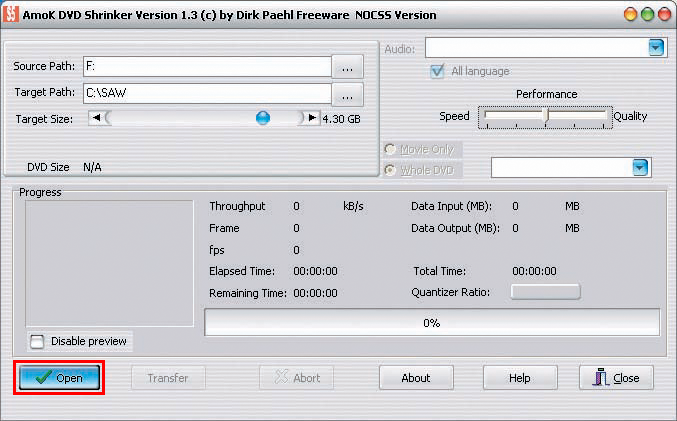Click the Quality label beside the slider

pos(630,117)
